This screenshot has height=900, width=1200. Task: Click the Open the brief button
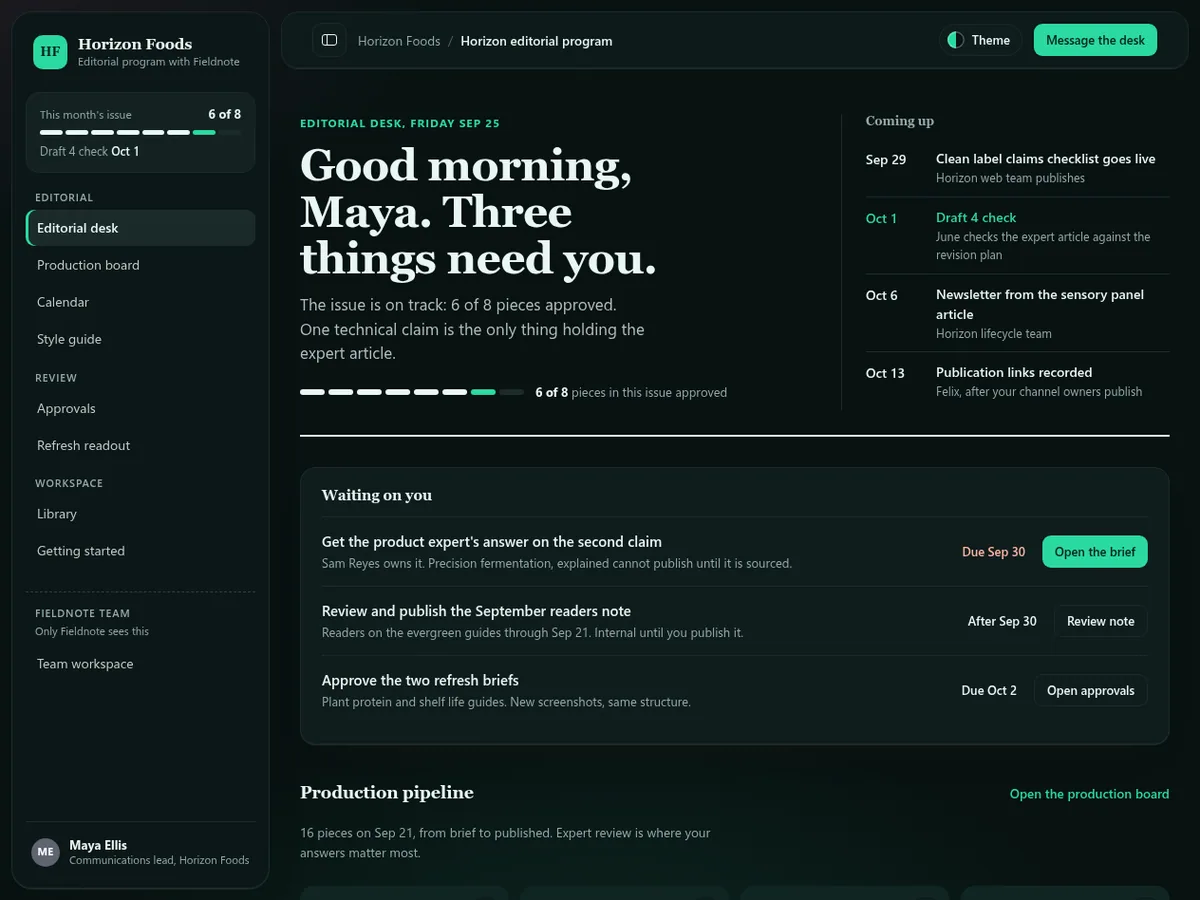pos(1095,552)
